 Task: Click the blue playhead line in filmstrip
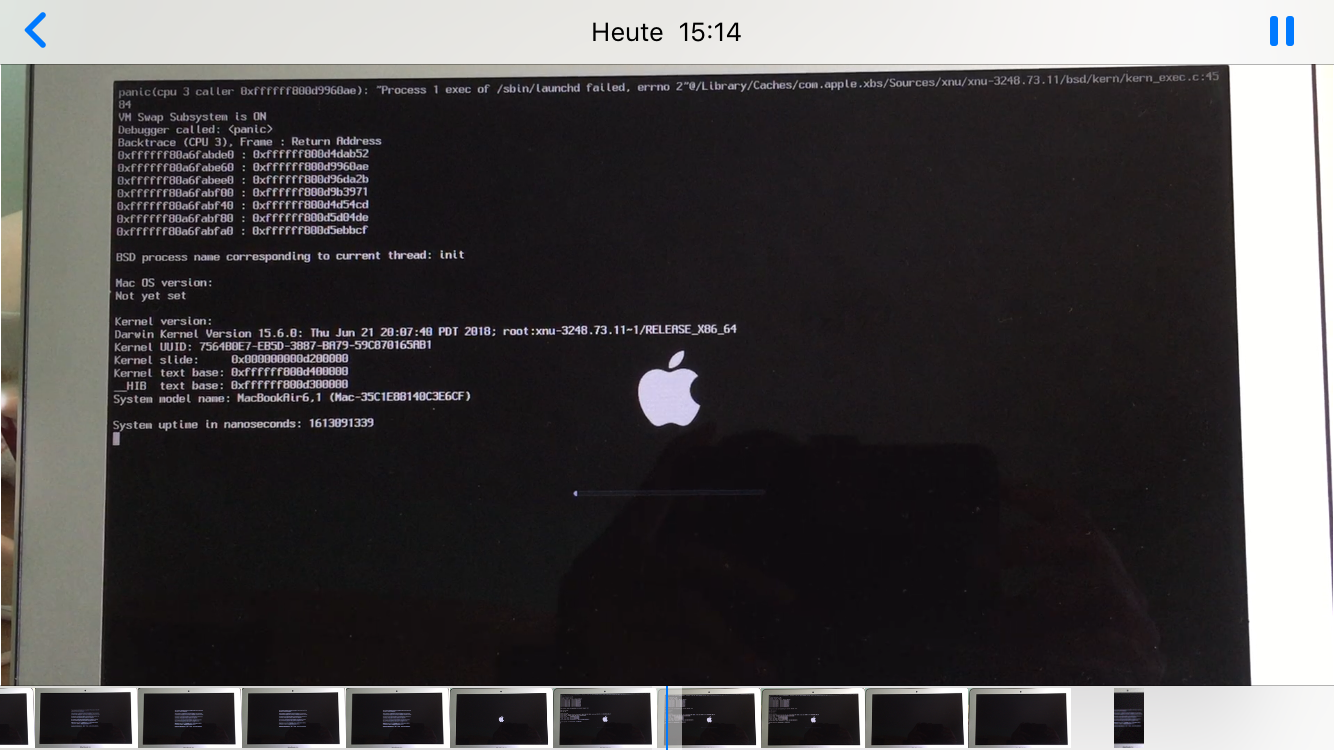tap(666, 717)
